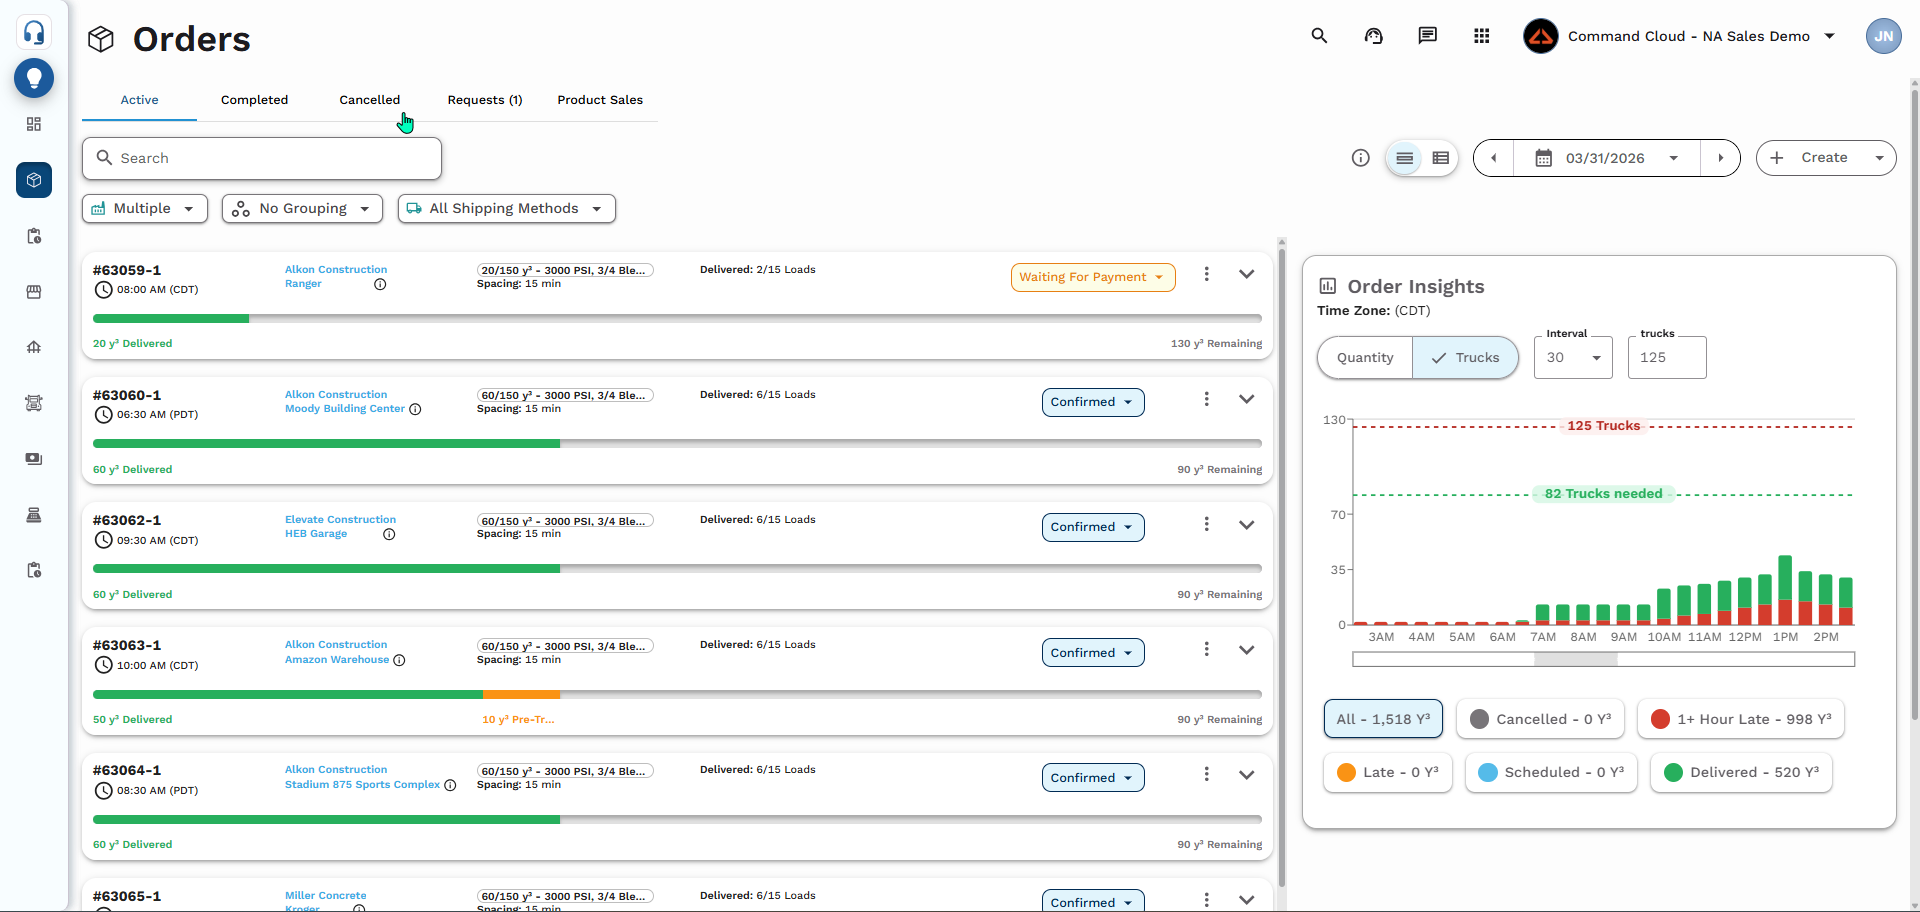
Task: Open the Requests (1) tab
Action: (485, 100)
